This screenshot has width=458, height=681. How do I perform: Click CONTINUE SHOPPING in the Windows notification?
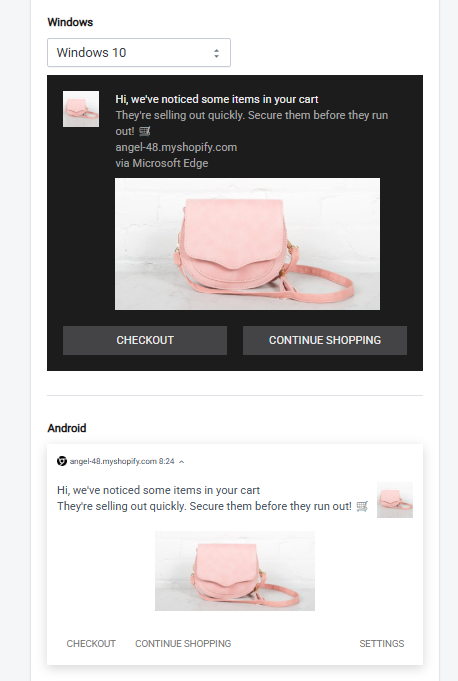(x=325, y=340)
